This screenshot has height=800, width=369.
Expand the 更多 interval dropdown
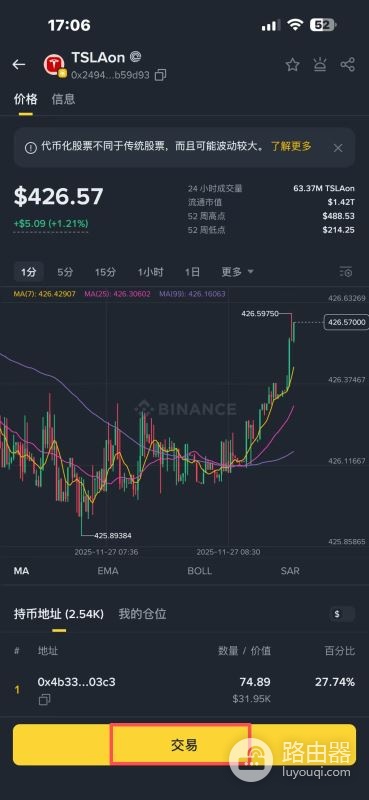pyautogui.click(x=237, y=272)
